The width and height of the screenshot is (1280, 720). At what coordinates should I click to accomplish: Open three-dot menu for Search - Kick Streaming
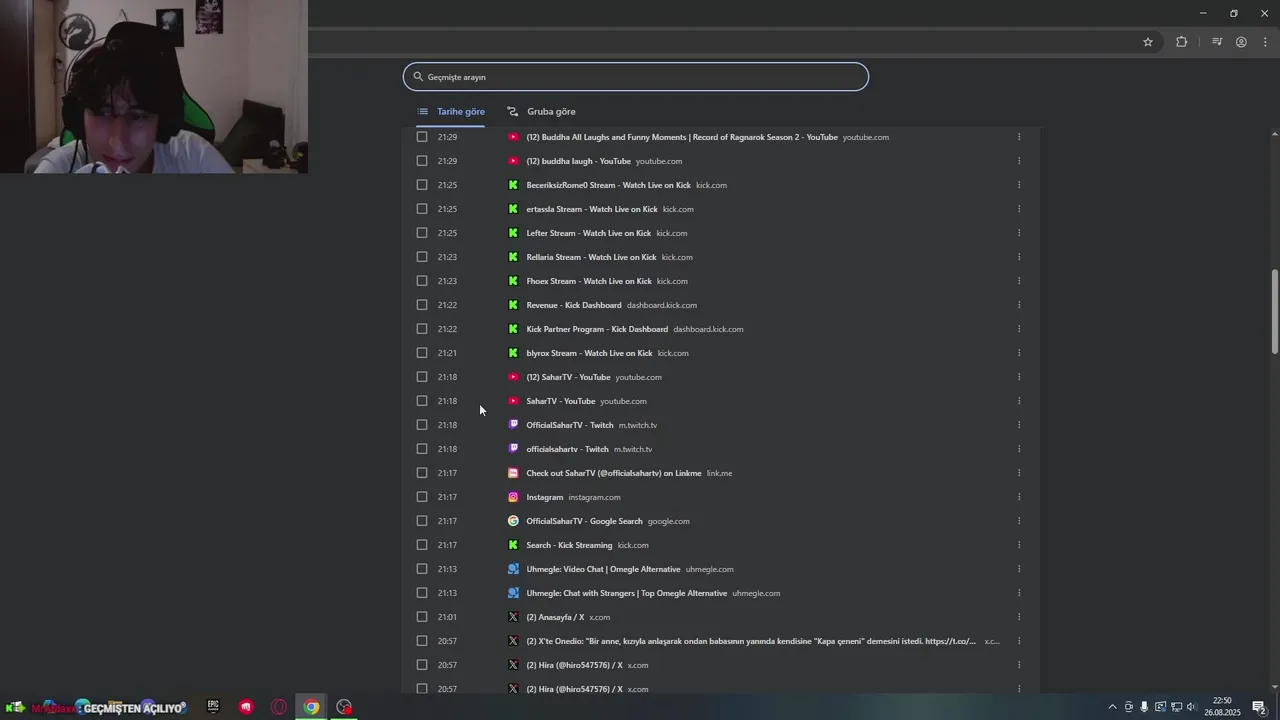point(1019,545)
